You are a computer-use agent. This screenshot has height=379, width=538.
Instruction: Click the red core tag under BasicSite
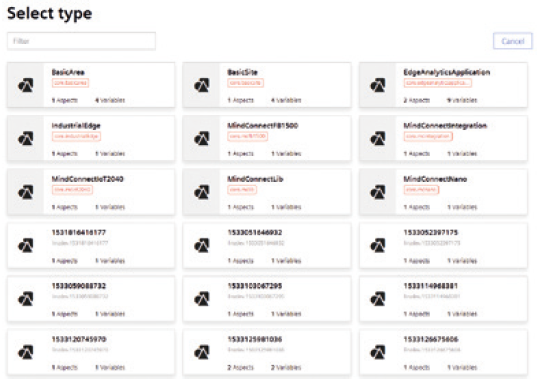[245, 83]
